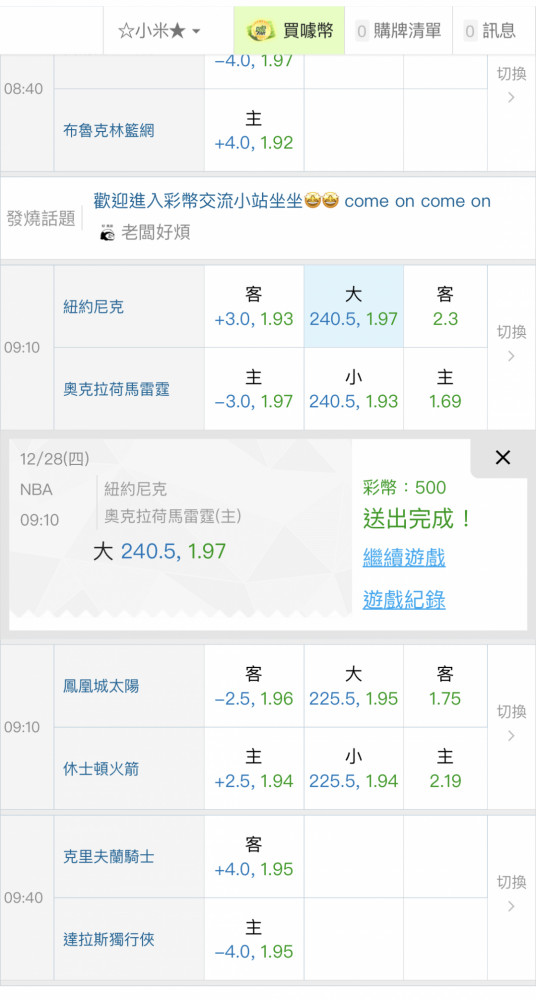Pick 主 2.19 moneyline for Rockets

point(445,769)
